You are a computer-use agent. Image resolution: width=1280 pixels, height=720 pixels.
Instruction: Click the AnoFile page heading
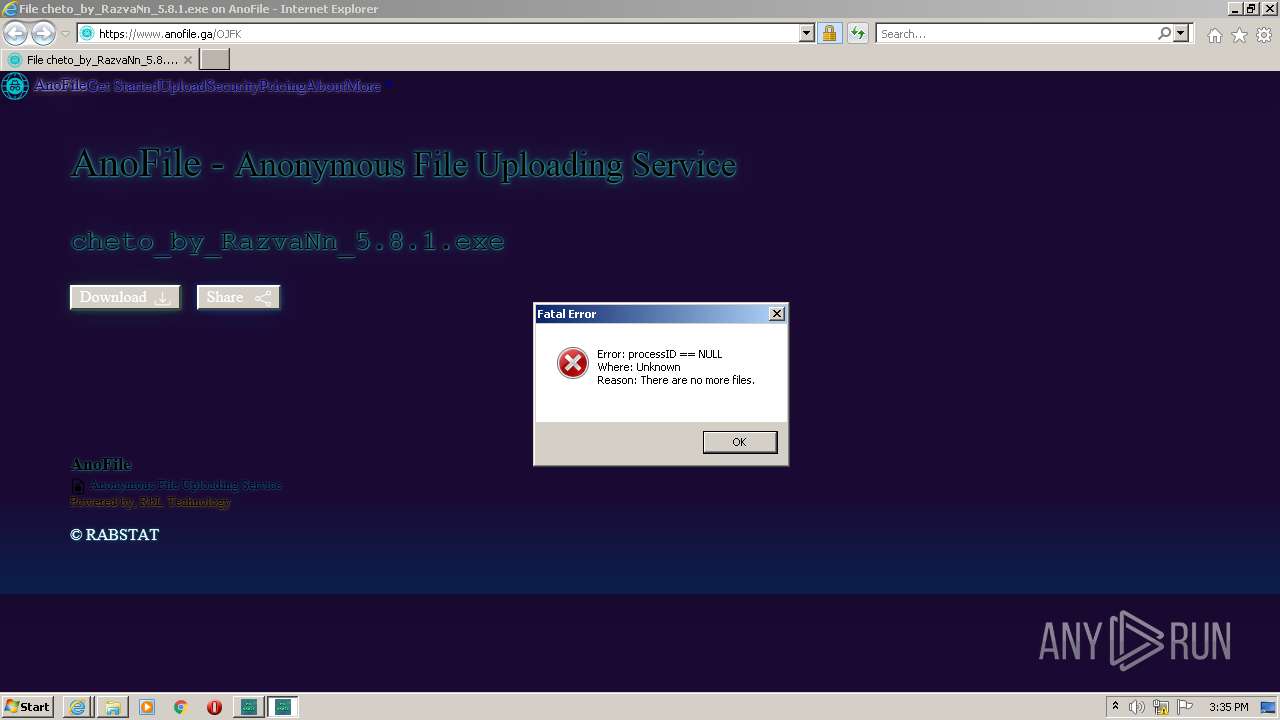pos(404,164)
